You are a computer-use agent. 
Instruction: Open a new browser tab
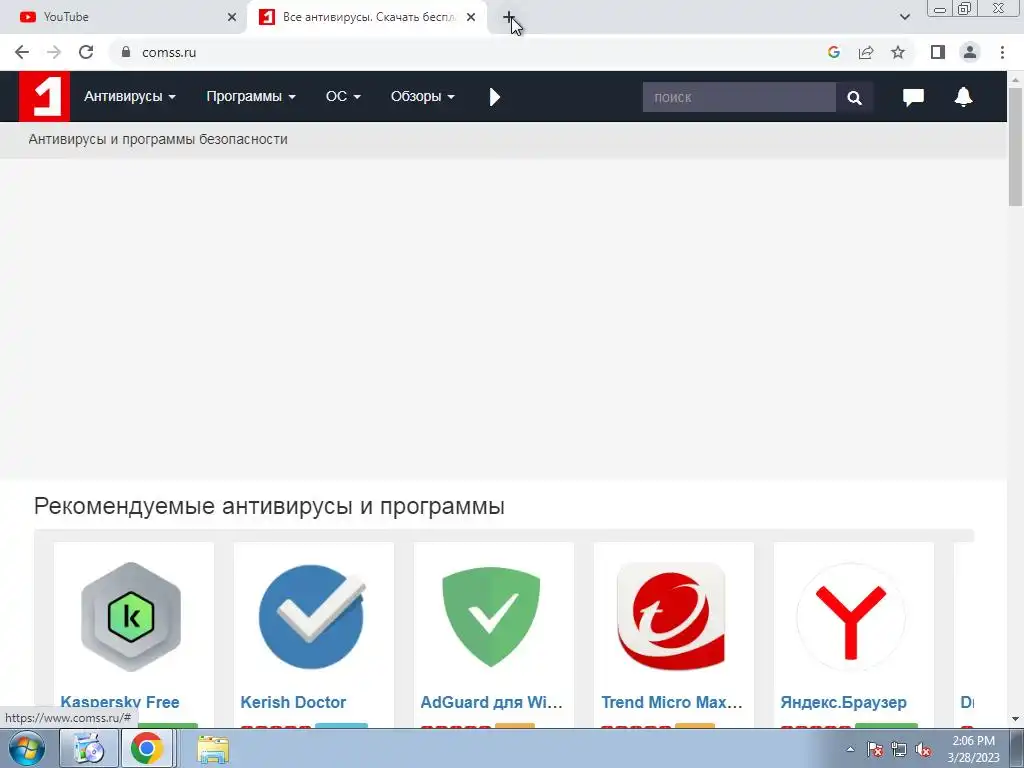(509, 17)
